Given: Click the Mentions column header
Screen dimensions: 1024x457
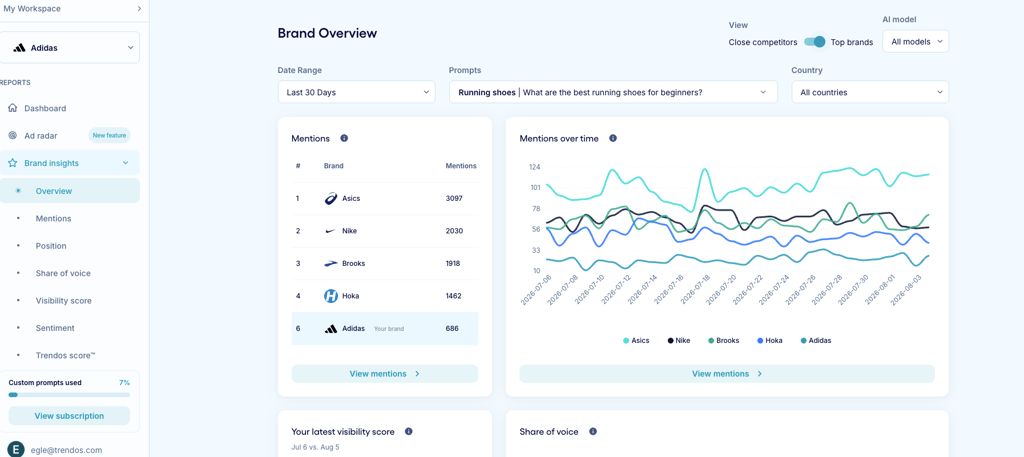Looking at the screenshot, I should (461, 166).
